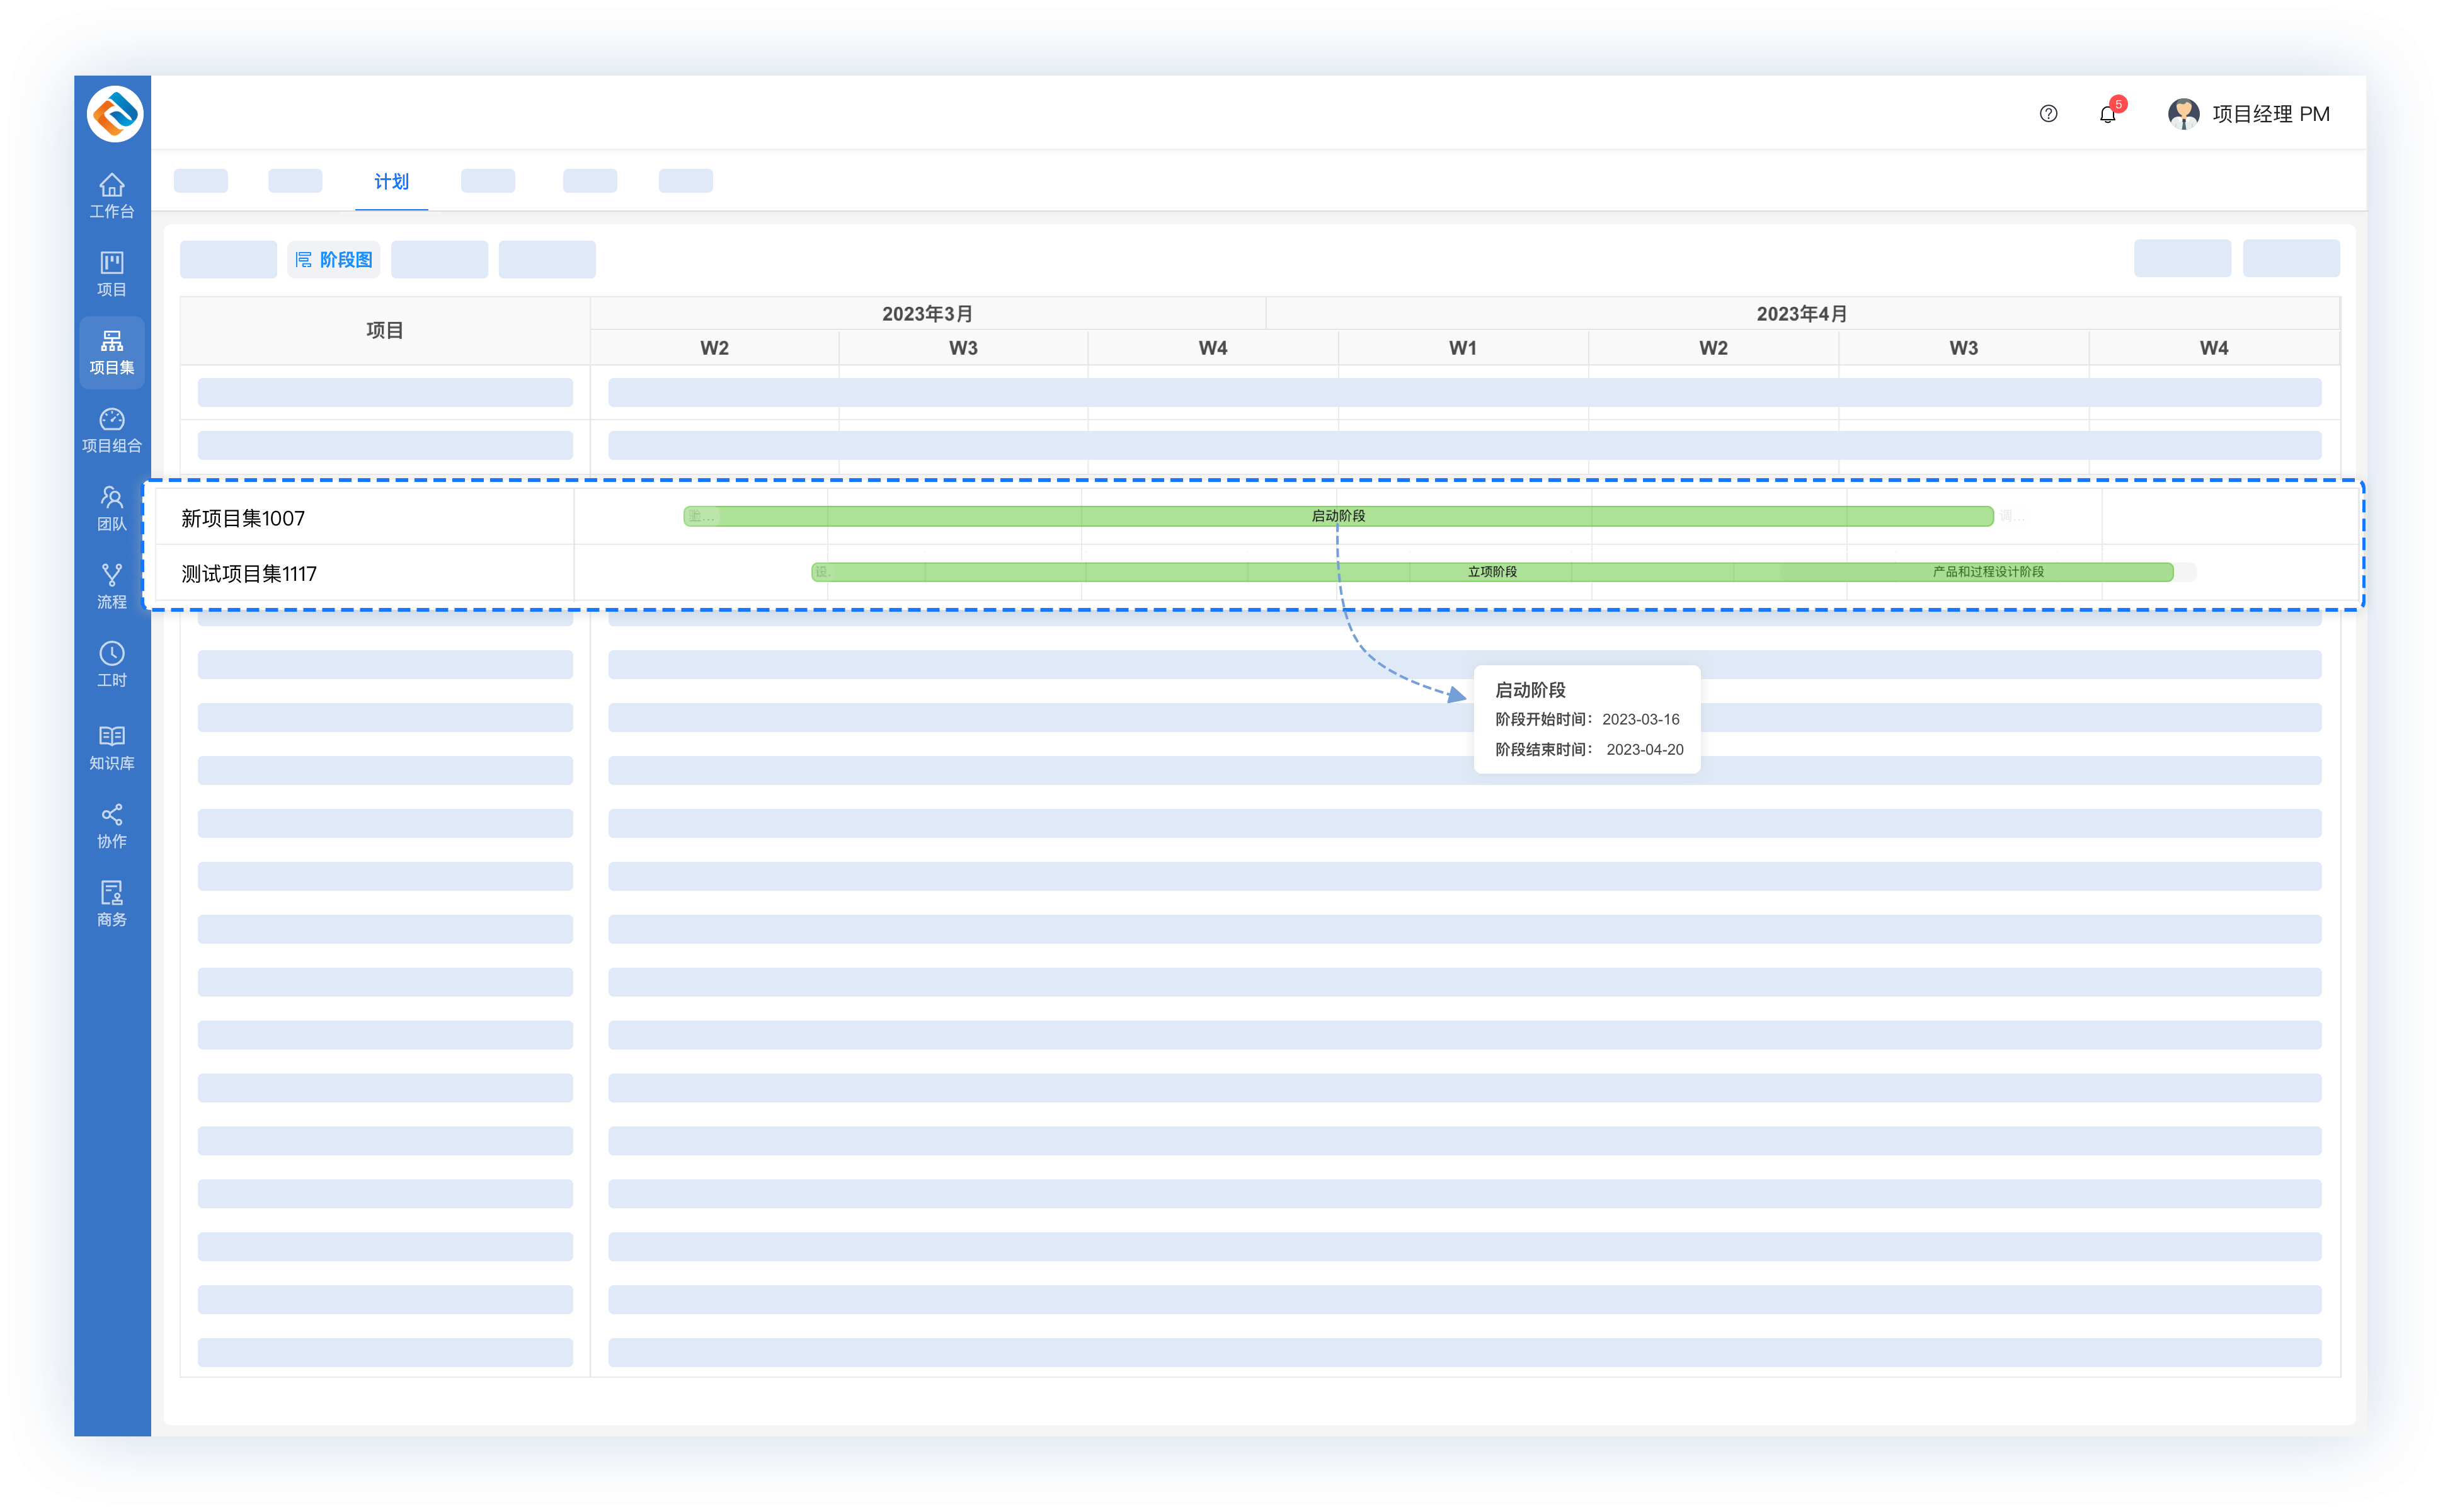Open the 工时 clock icon
The height and width of the screenshot is (1512, 2443).
[x=111, y=664]
